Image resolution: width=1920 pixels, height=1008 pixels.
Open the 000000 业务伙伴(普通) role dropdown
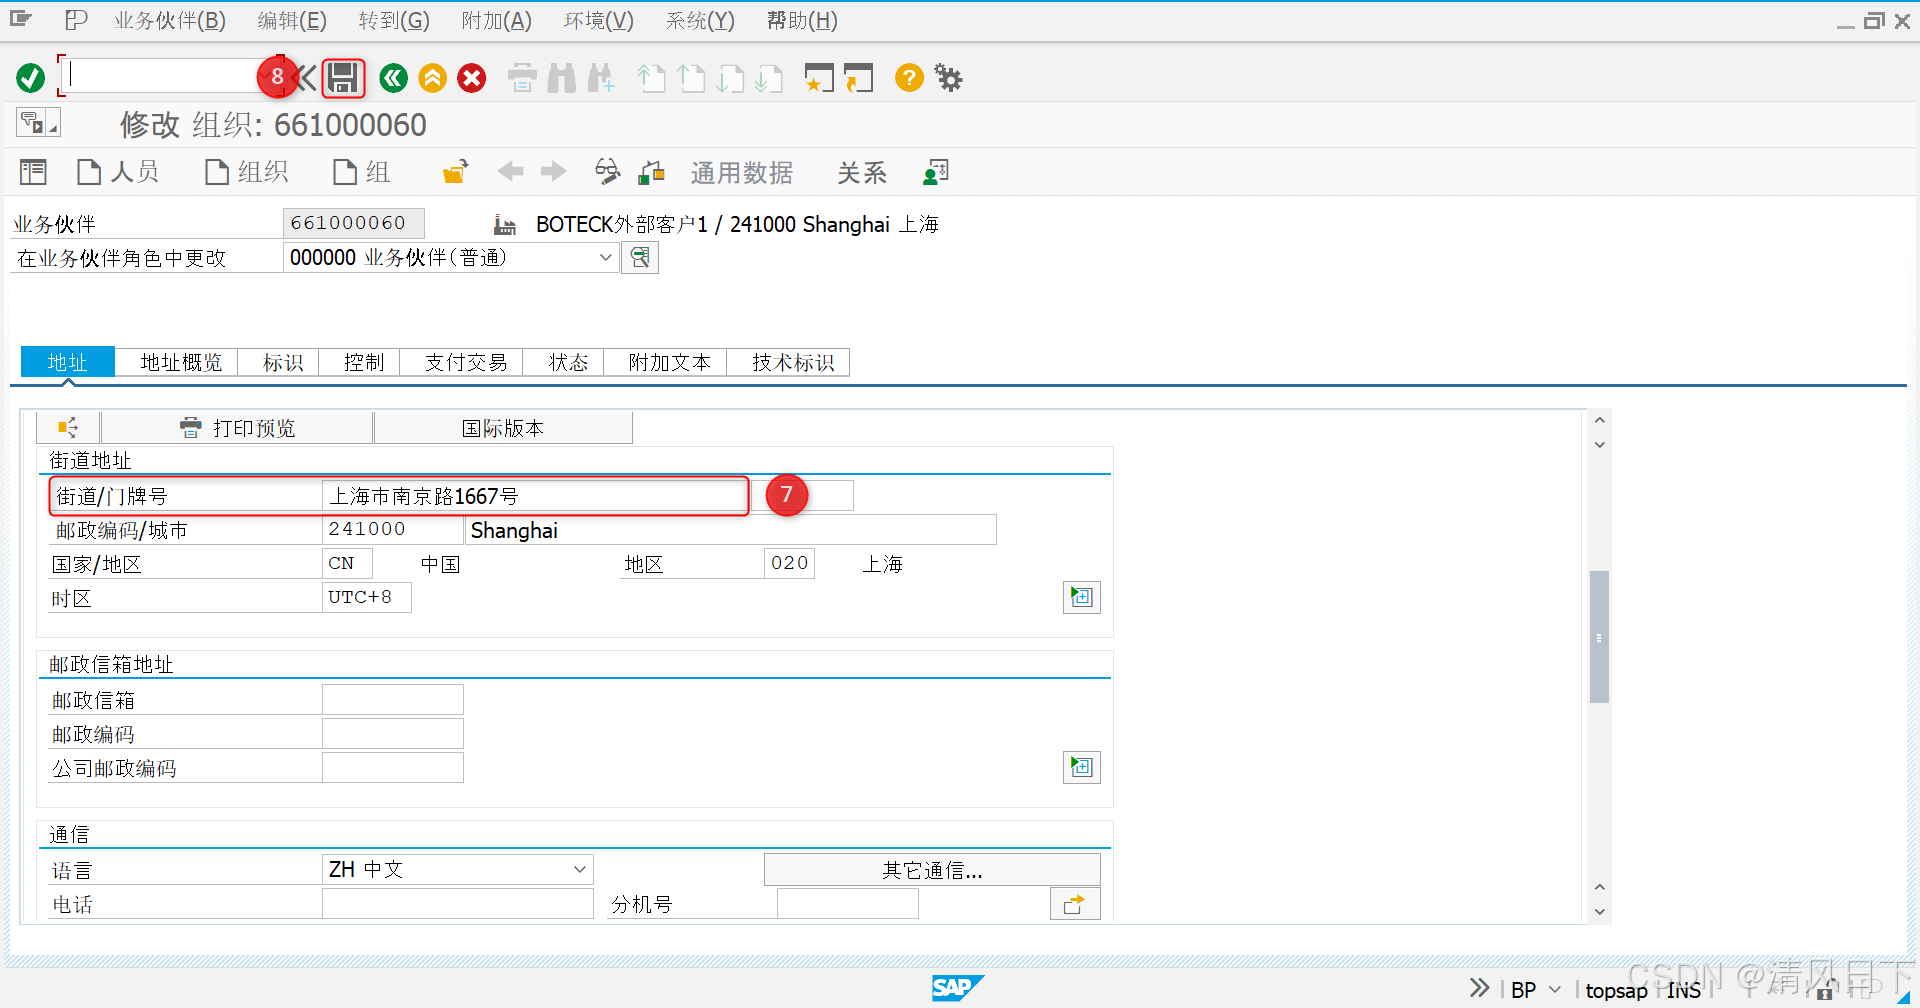point(604,257)
